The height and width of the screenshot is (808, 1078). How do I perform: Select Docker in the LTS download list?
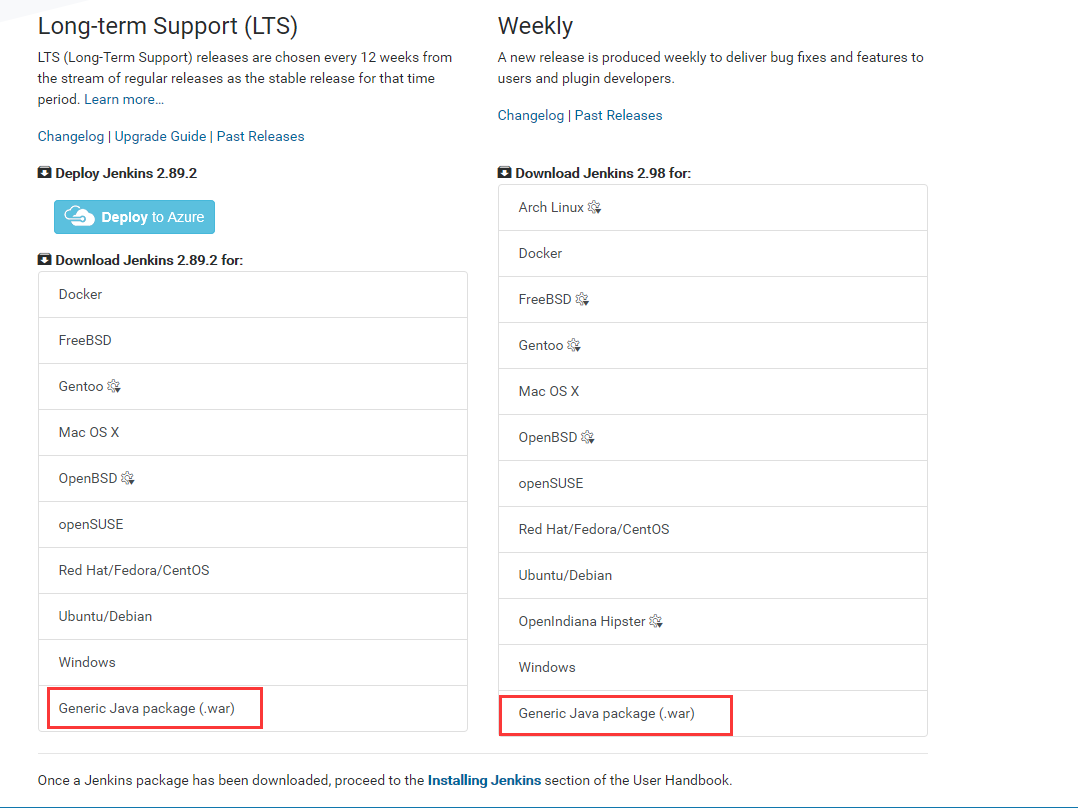click(81, 295)
